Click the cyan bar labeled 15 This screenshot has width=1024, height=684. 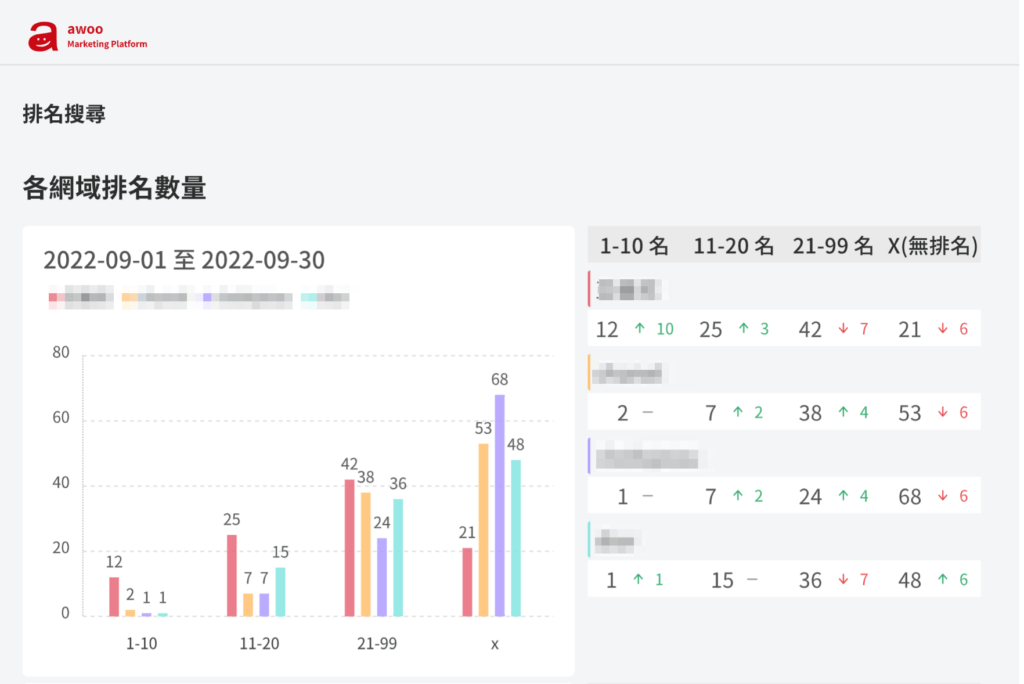[280, 592]
